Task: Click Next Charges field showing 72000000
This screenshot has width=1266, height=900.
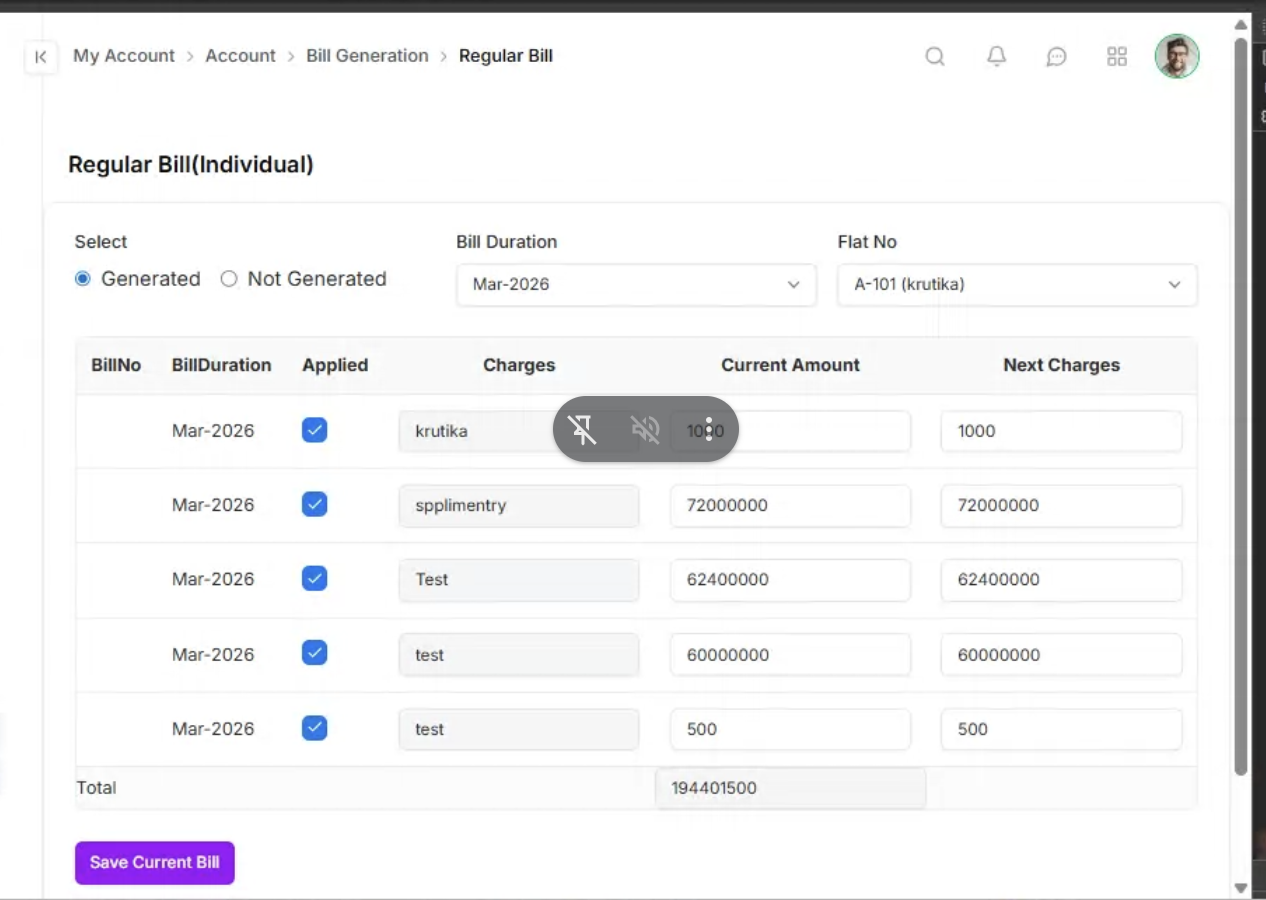Action: pyautogui.click(x=1061, y=505)
